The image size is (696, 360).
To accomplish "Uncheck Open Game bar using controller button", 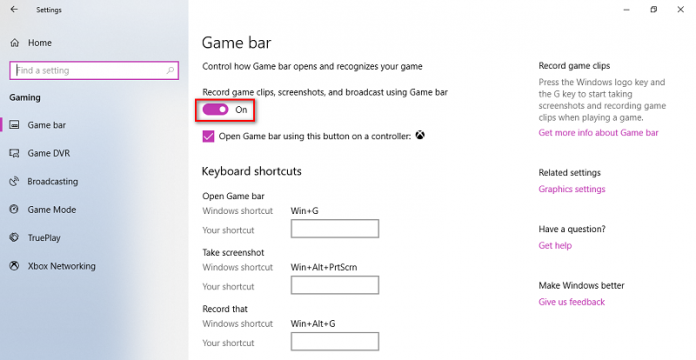I will pyautogui.click(x=208, y=136).
